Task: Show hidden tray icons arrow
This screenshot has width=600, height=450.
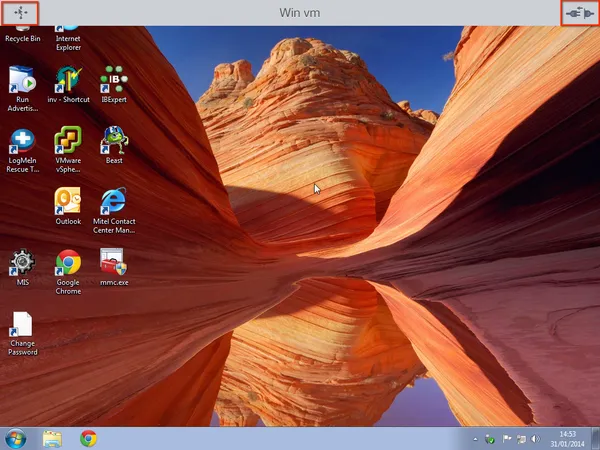Action: [x=475, y=439]
